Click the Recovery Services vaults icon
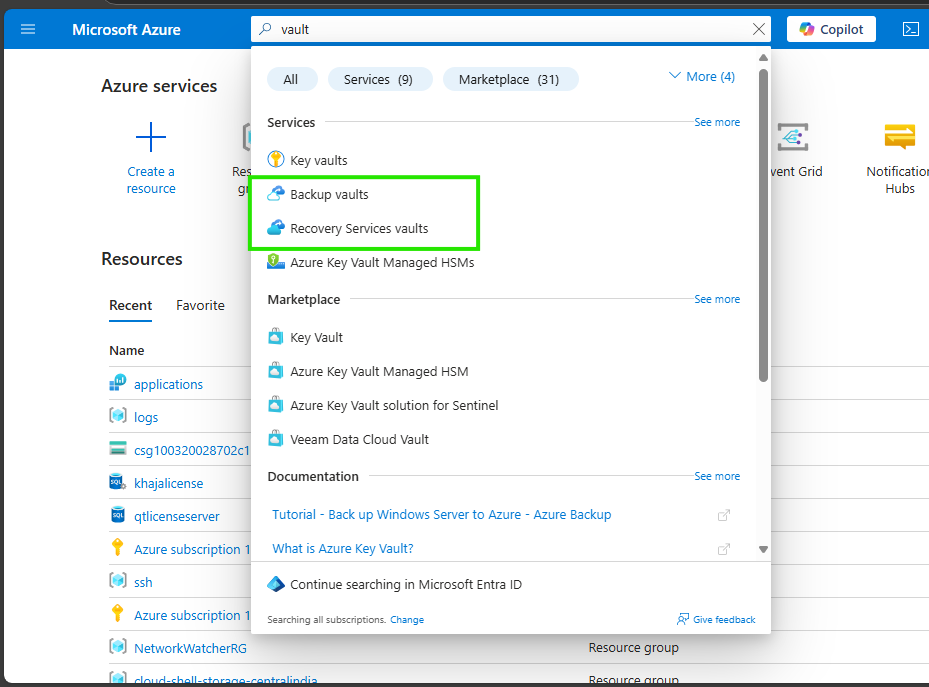This screenshot has height=687, width=929. (x=276, y=228)
